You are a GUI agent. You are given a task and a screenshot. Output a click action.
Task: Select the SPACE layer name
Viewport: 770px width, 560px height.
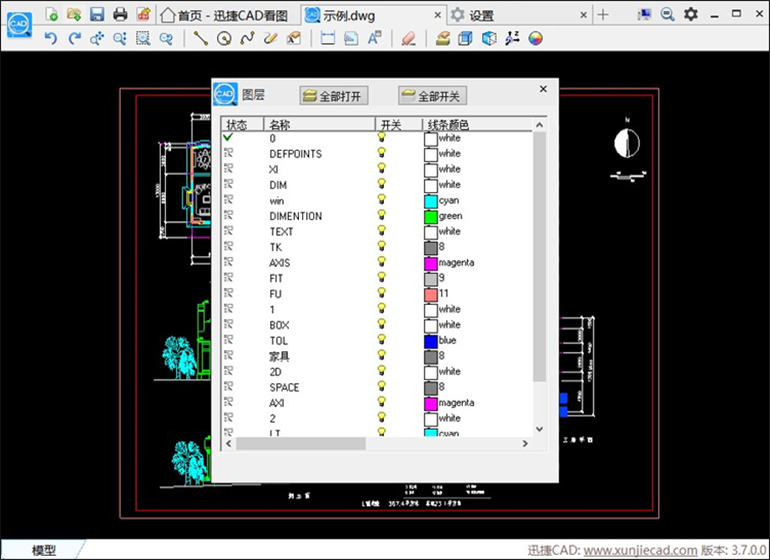(284, 387)
